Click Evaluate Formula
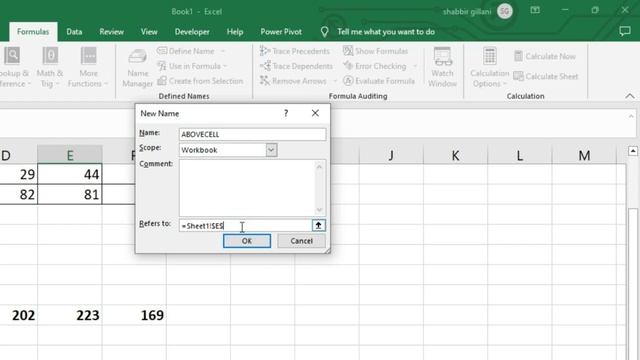 click(x=379, y=81)
